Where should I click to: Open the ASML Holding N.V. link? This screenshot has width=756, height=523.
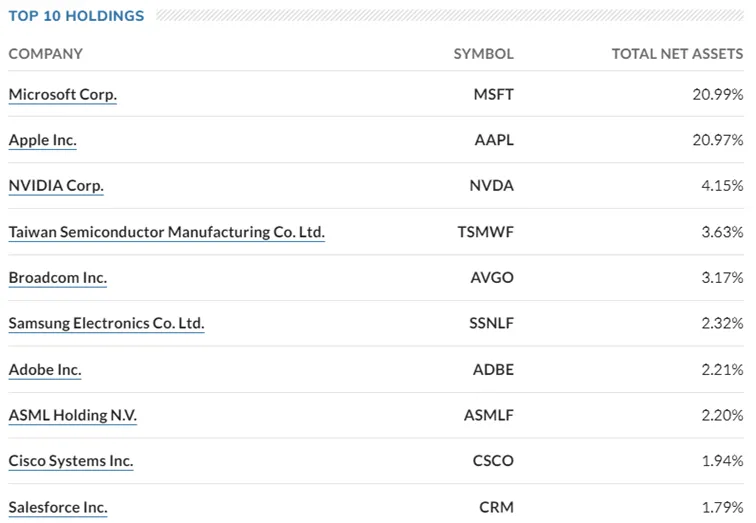[x=73, y=416]
